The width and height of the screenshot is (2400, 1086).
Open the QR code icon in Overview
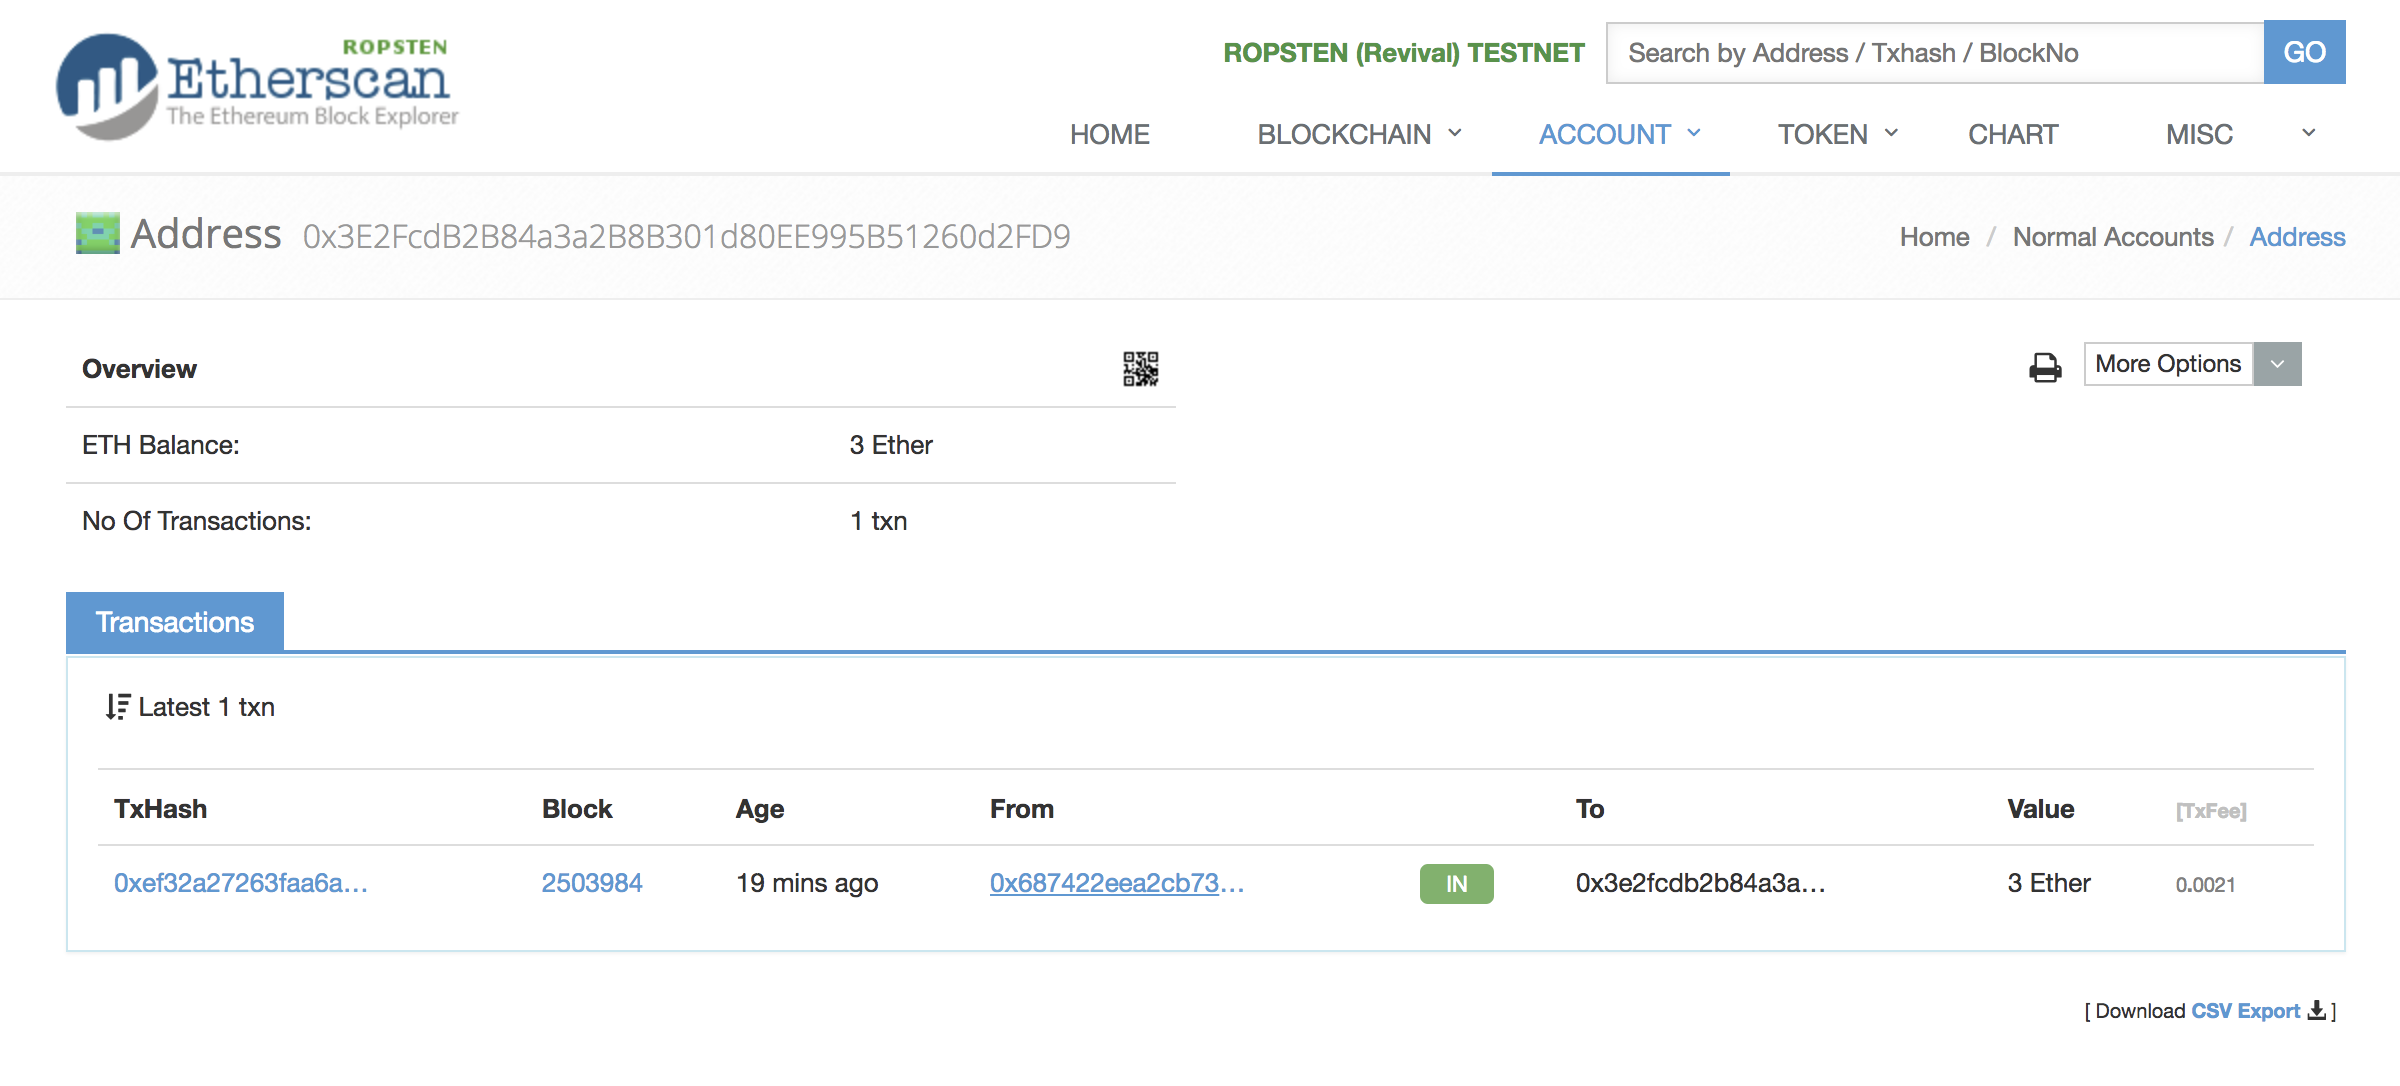[x=1140, y=369]
